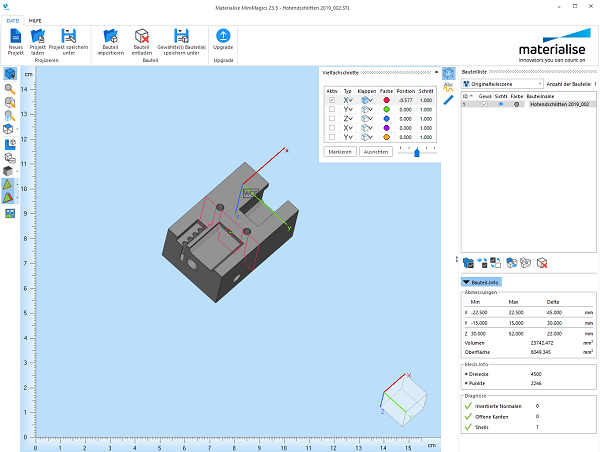Click Bauteil entladen icon
The image size is (600, 452).
click(x=142, y=36)
